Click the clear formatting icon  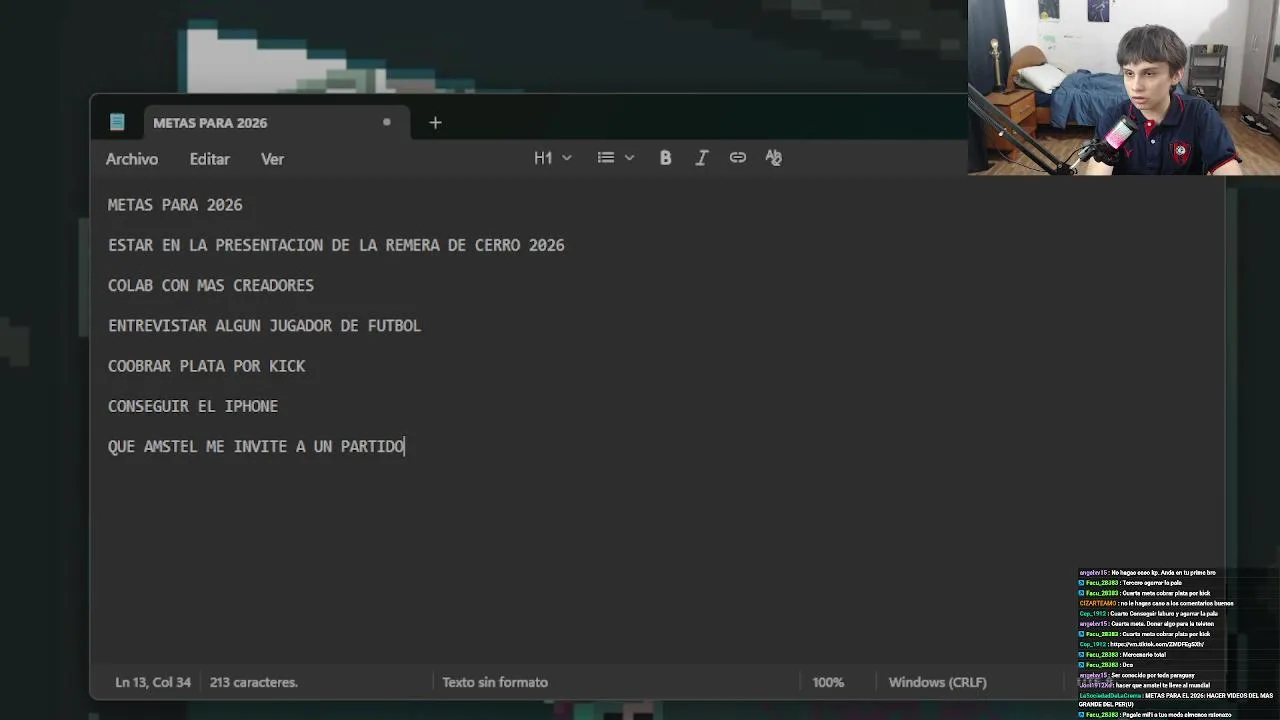(x=773, y=158)
